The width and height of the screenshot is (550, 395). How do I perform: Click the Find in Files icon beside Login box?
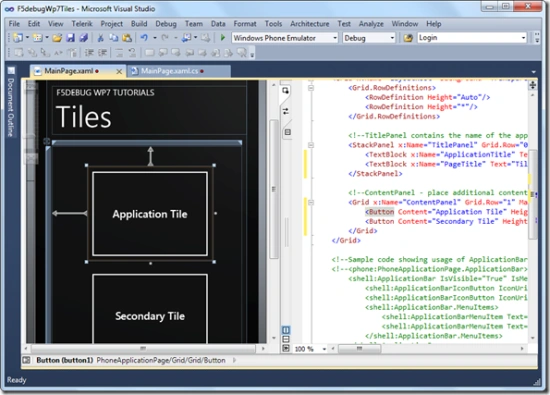click(408, 38)
